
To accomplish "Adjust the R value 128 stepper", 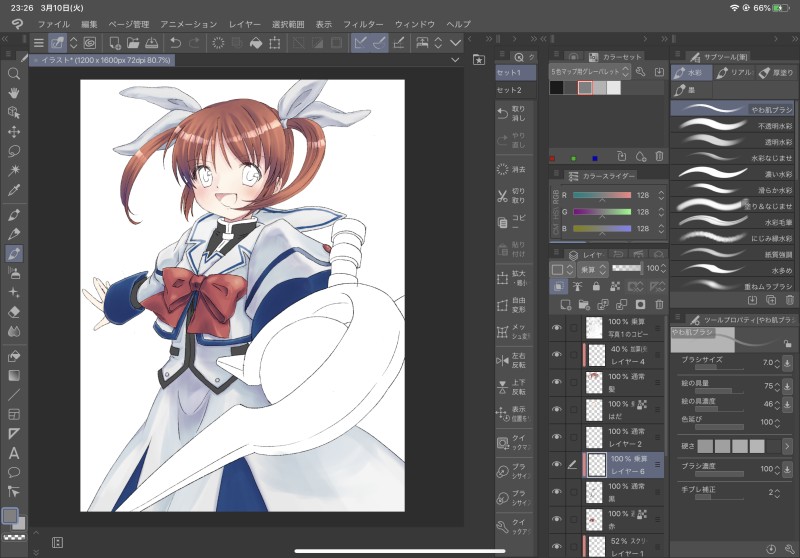I will pyautogui.click(x=661, y=195).
